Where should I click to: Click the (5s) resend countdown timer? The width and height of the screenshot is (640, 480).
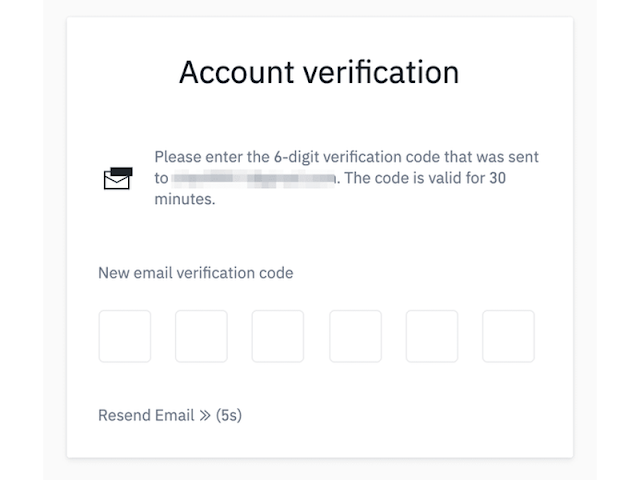tap(229, 415)
